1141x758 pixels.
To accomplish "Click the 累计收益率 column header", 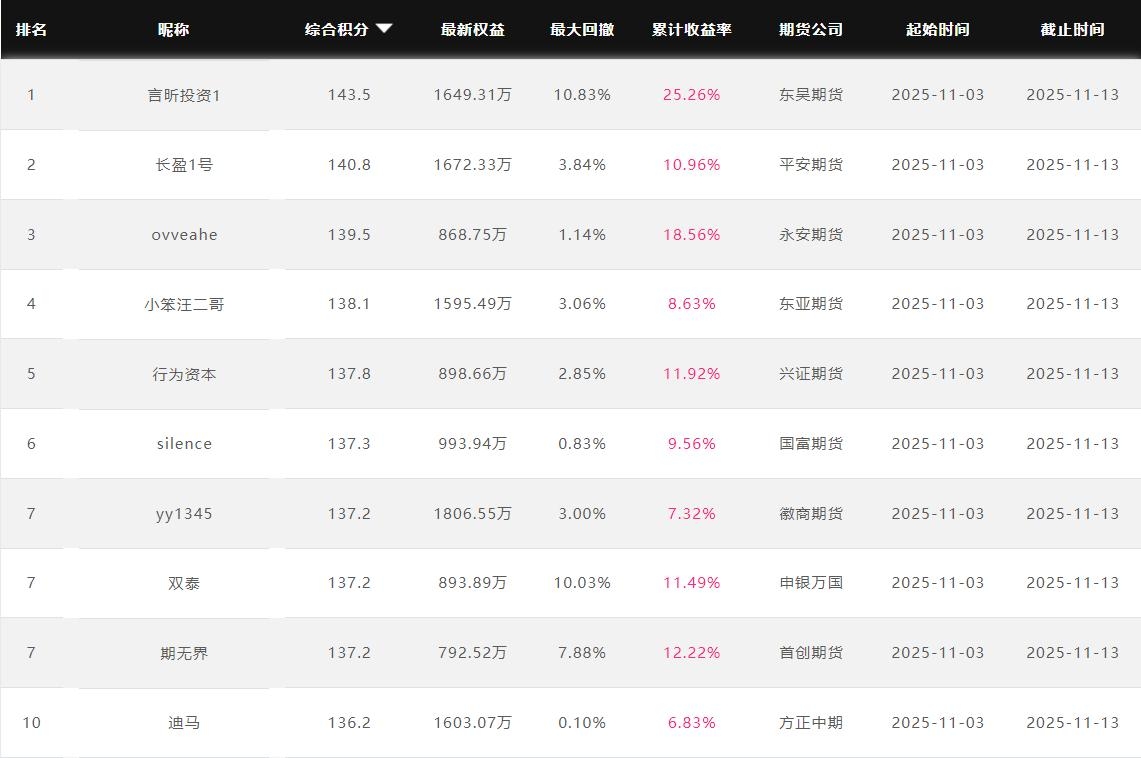I will pos(691,30).
